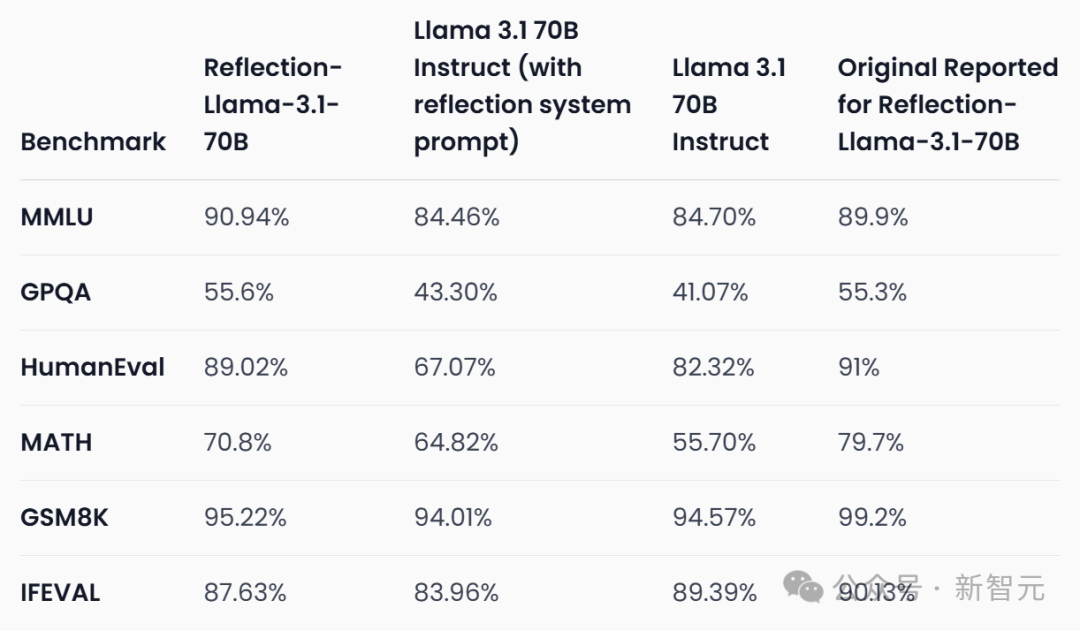Click the 90.94% MMLU score cell
This screenshot has width=1080, height=631.
pyautogui.click(x=246, y=217)
